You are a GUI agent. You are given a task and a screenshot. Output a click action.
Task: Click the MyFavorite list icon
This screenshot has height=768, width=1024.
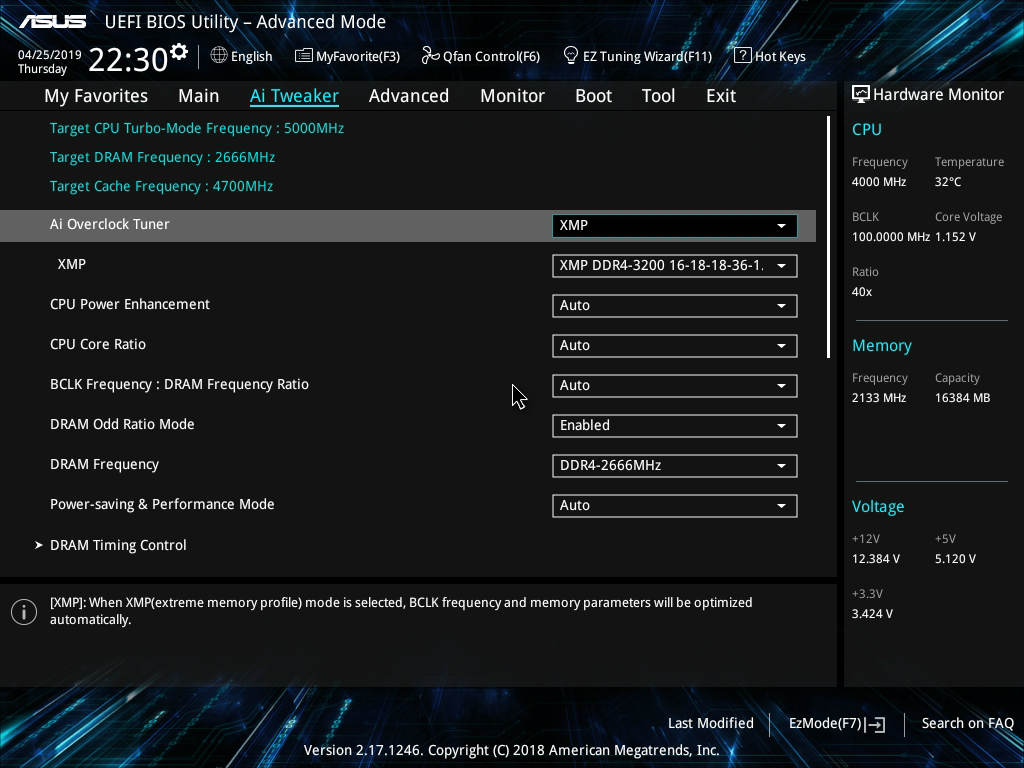[303, 56]
